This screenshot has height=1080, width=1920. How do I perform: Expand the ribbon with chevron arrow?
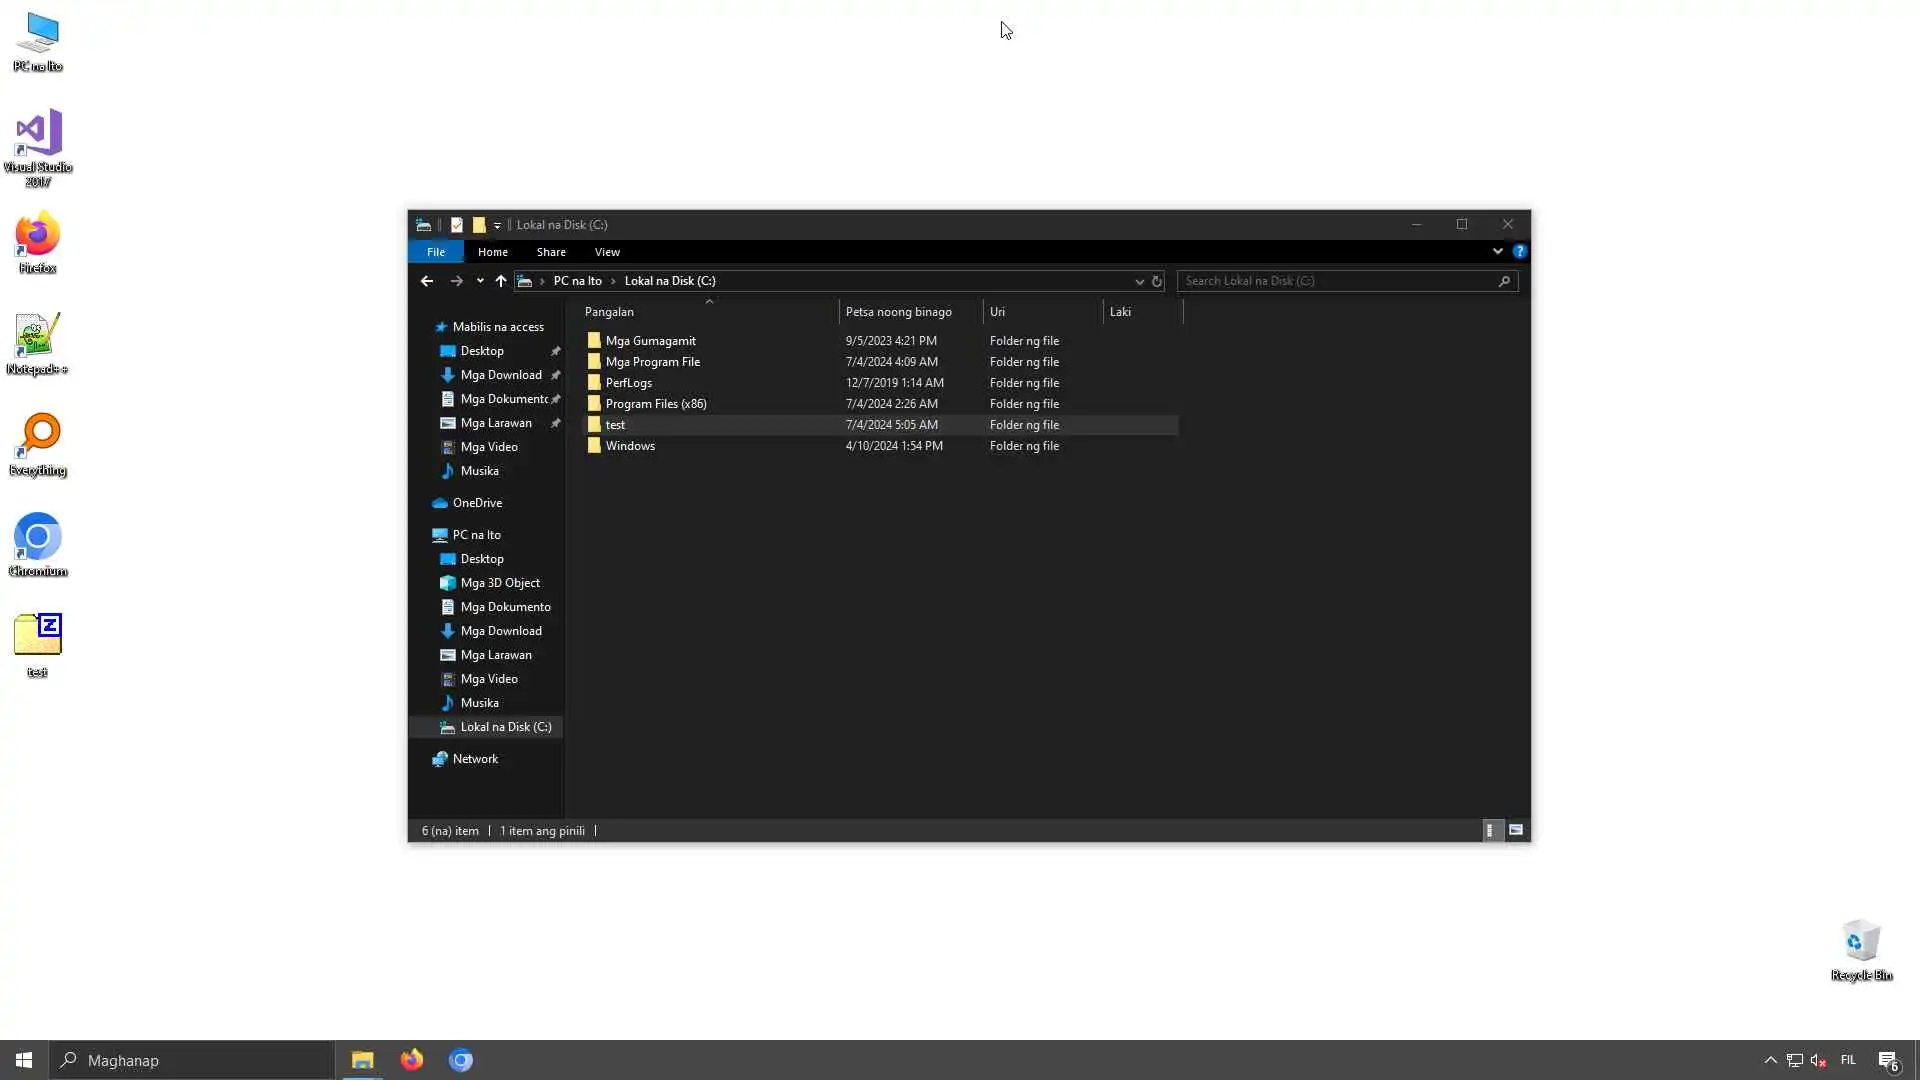[x=1497, y=252]
